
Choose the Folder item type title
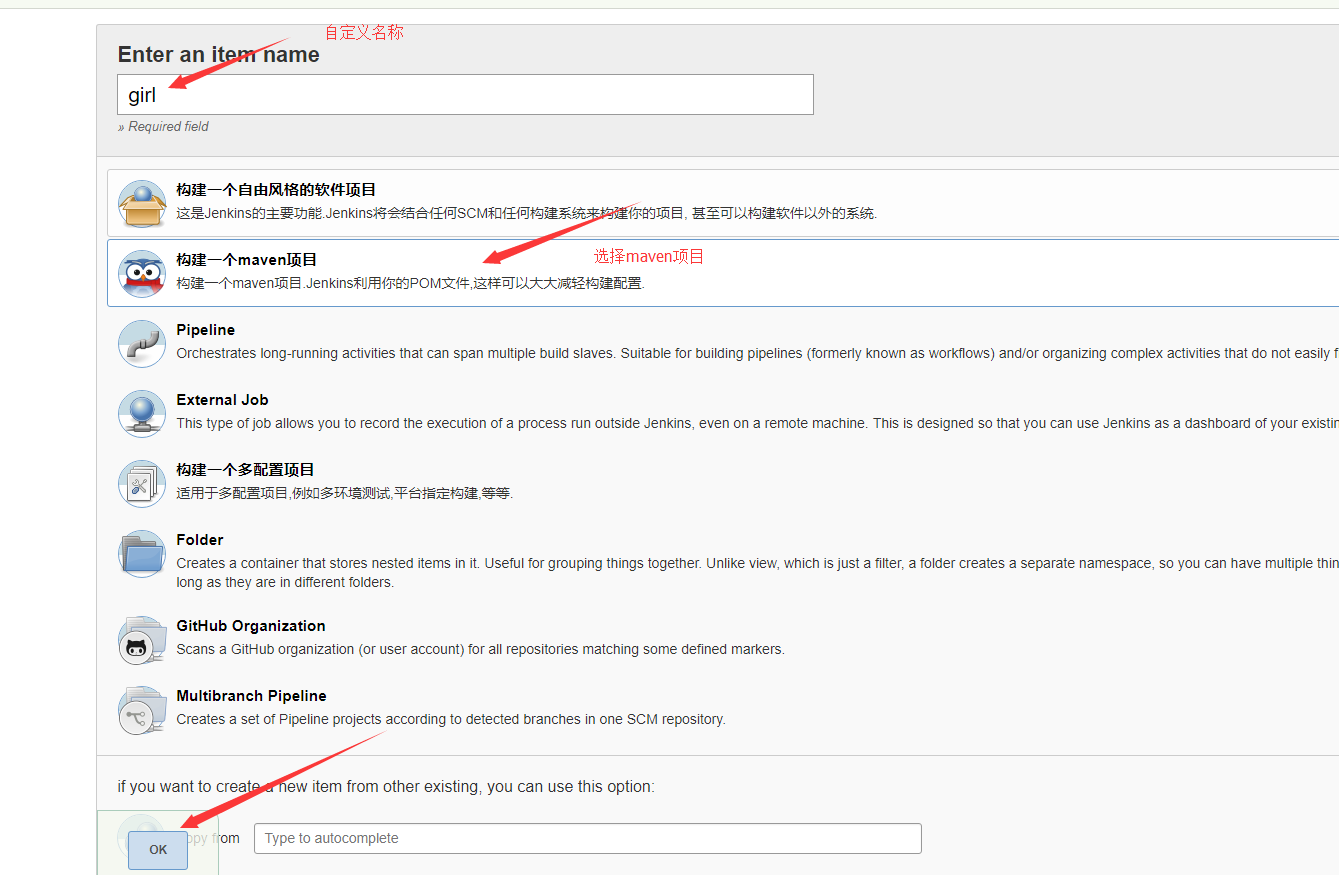pyautogui.click(x=200, y=540)
